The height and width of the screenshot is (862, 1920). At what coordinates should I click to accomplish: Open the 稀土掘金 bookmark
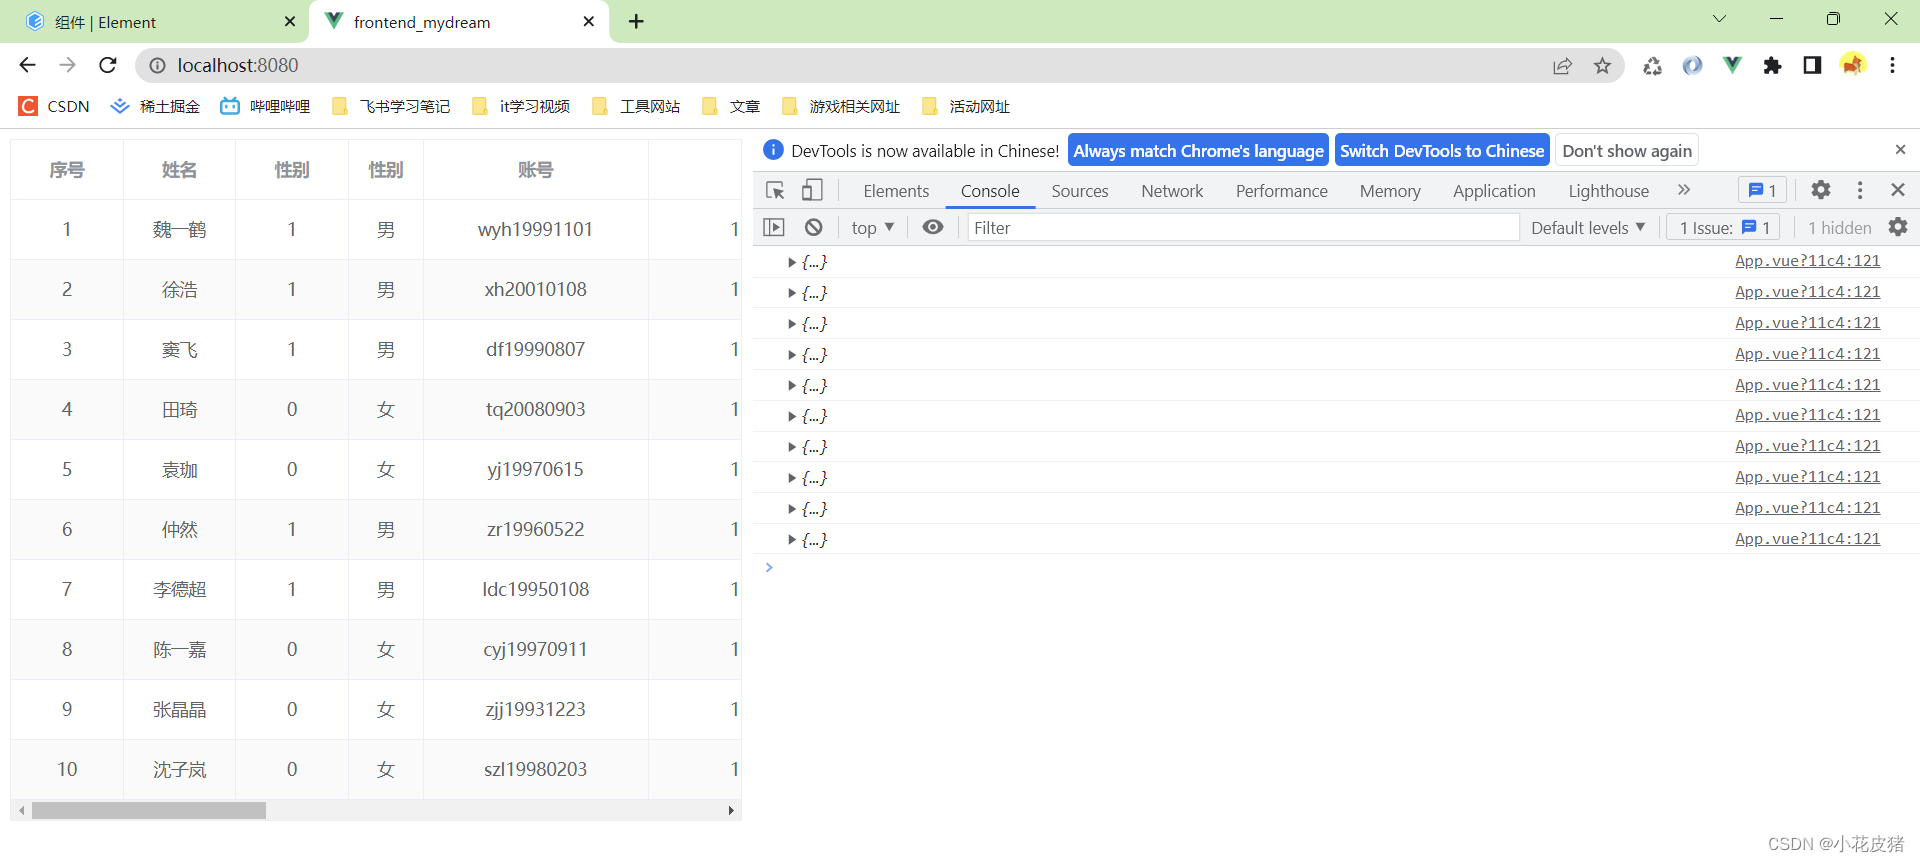[x=155, y=106]
